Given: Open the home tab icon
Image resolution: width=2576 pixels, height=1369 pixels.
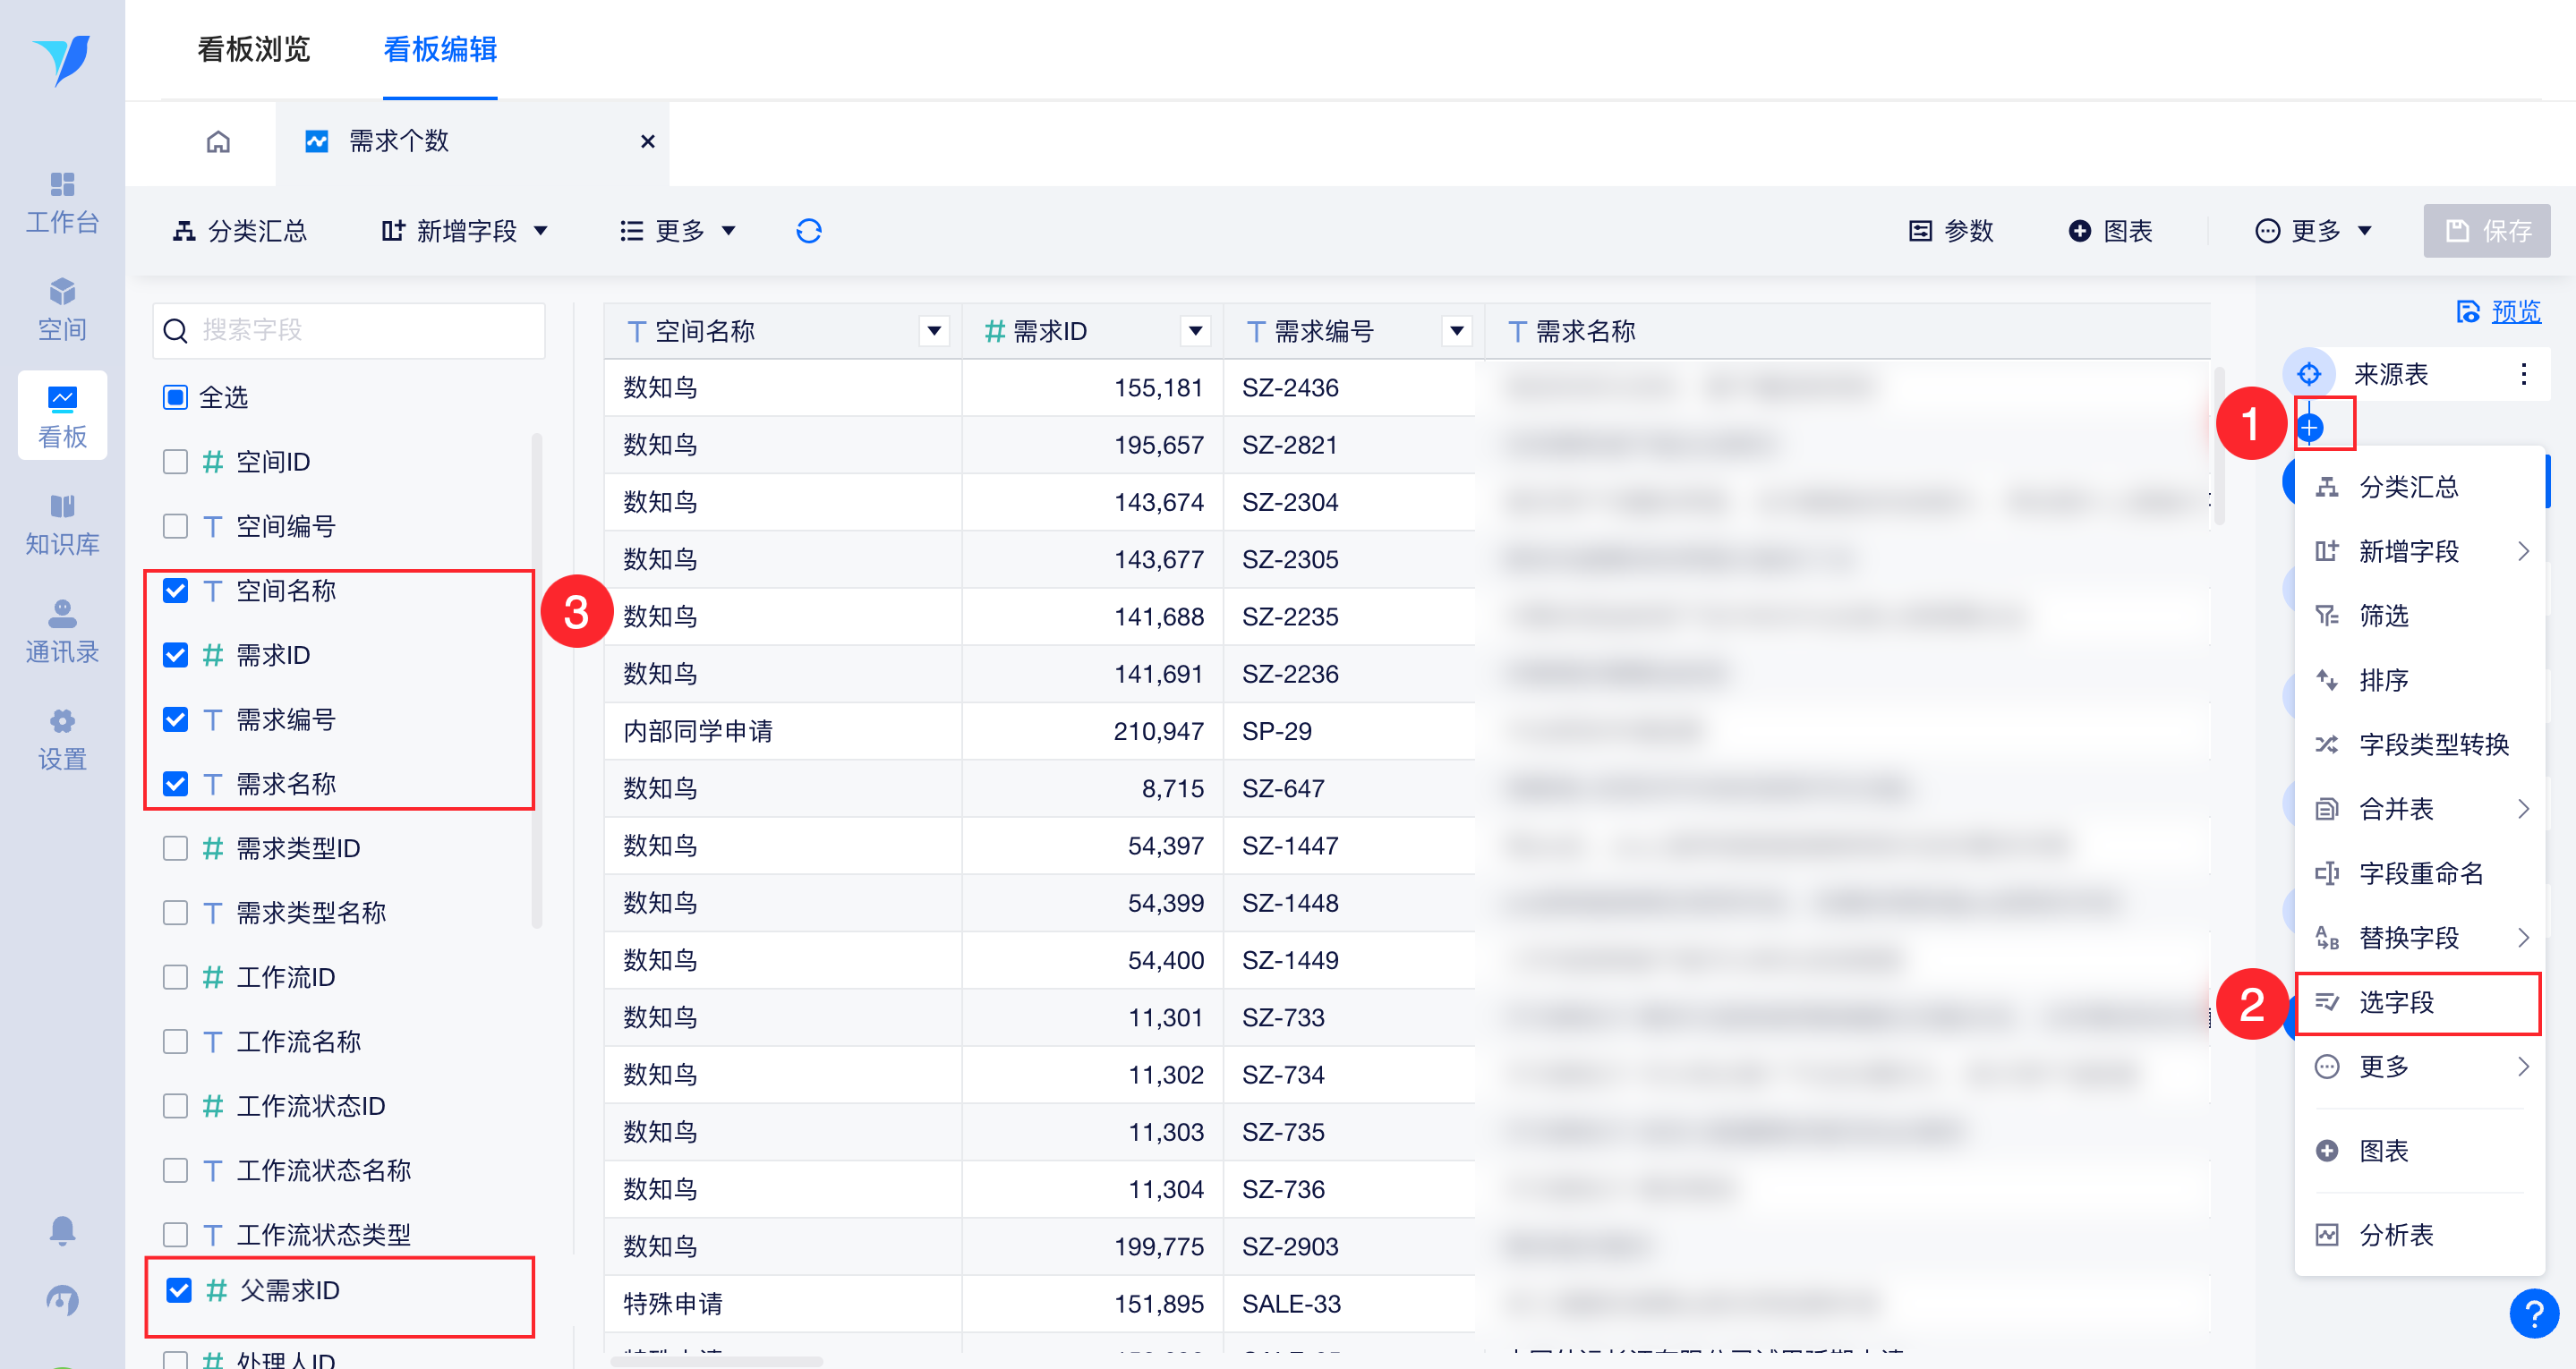Looking at the screenshot, I should [x=218, y=141].
